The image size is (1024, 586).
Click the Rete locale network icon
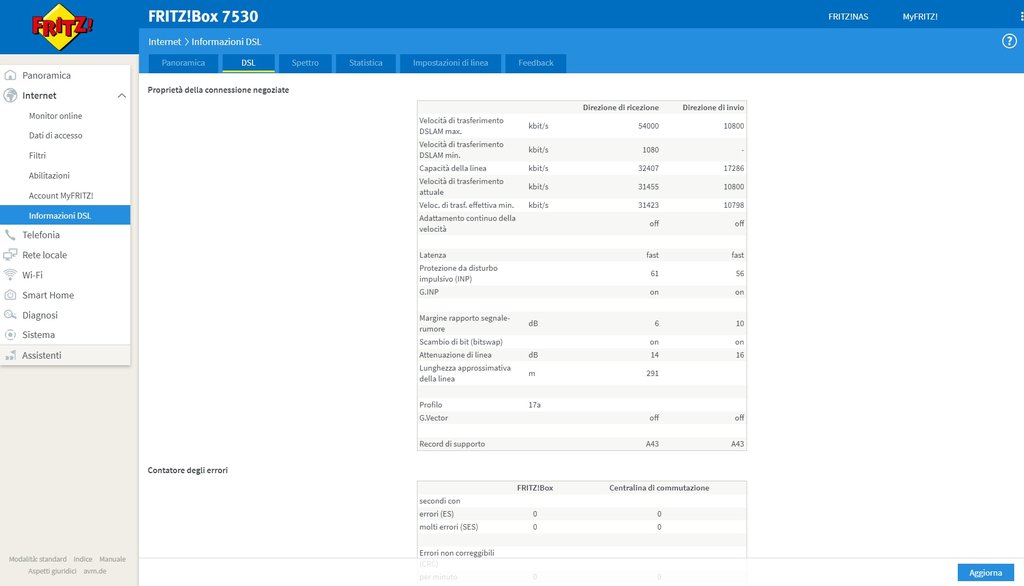click(x=11, y=255)
